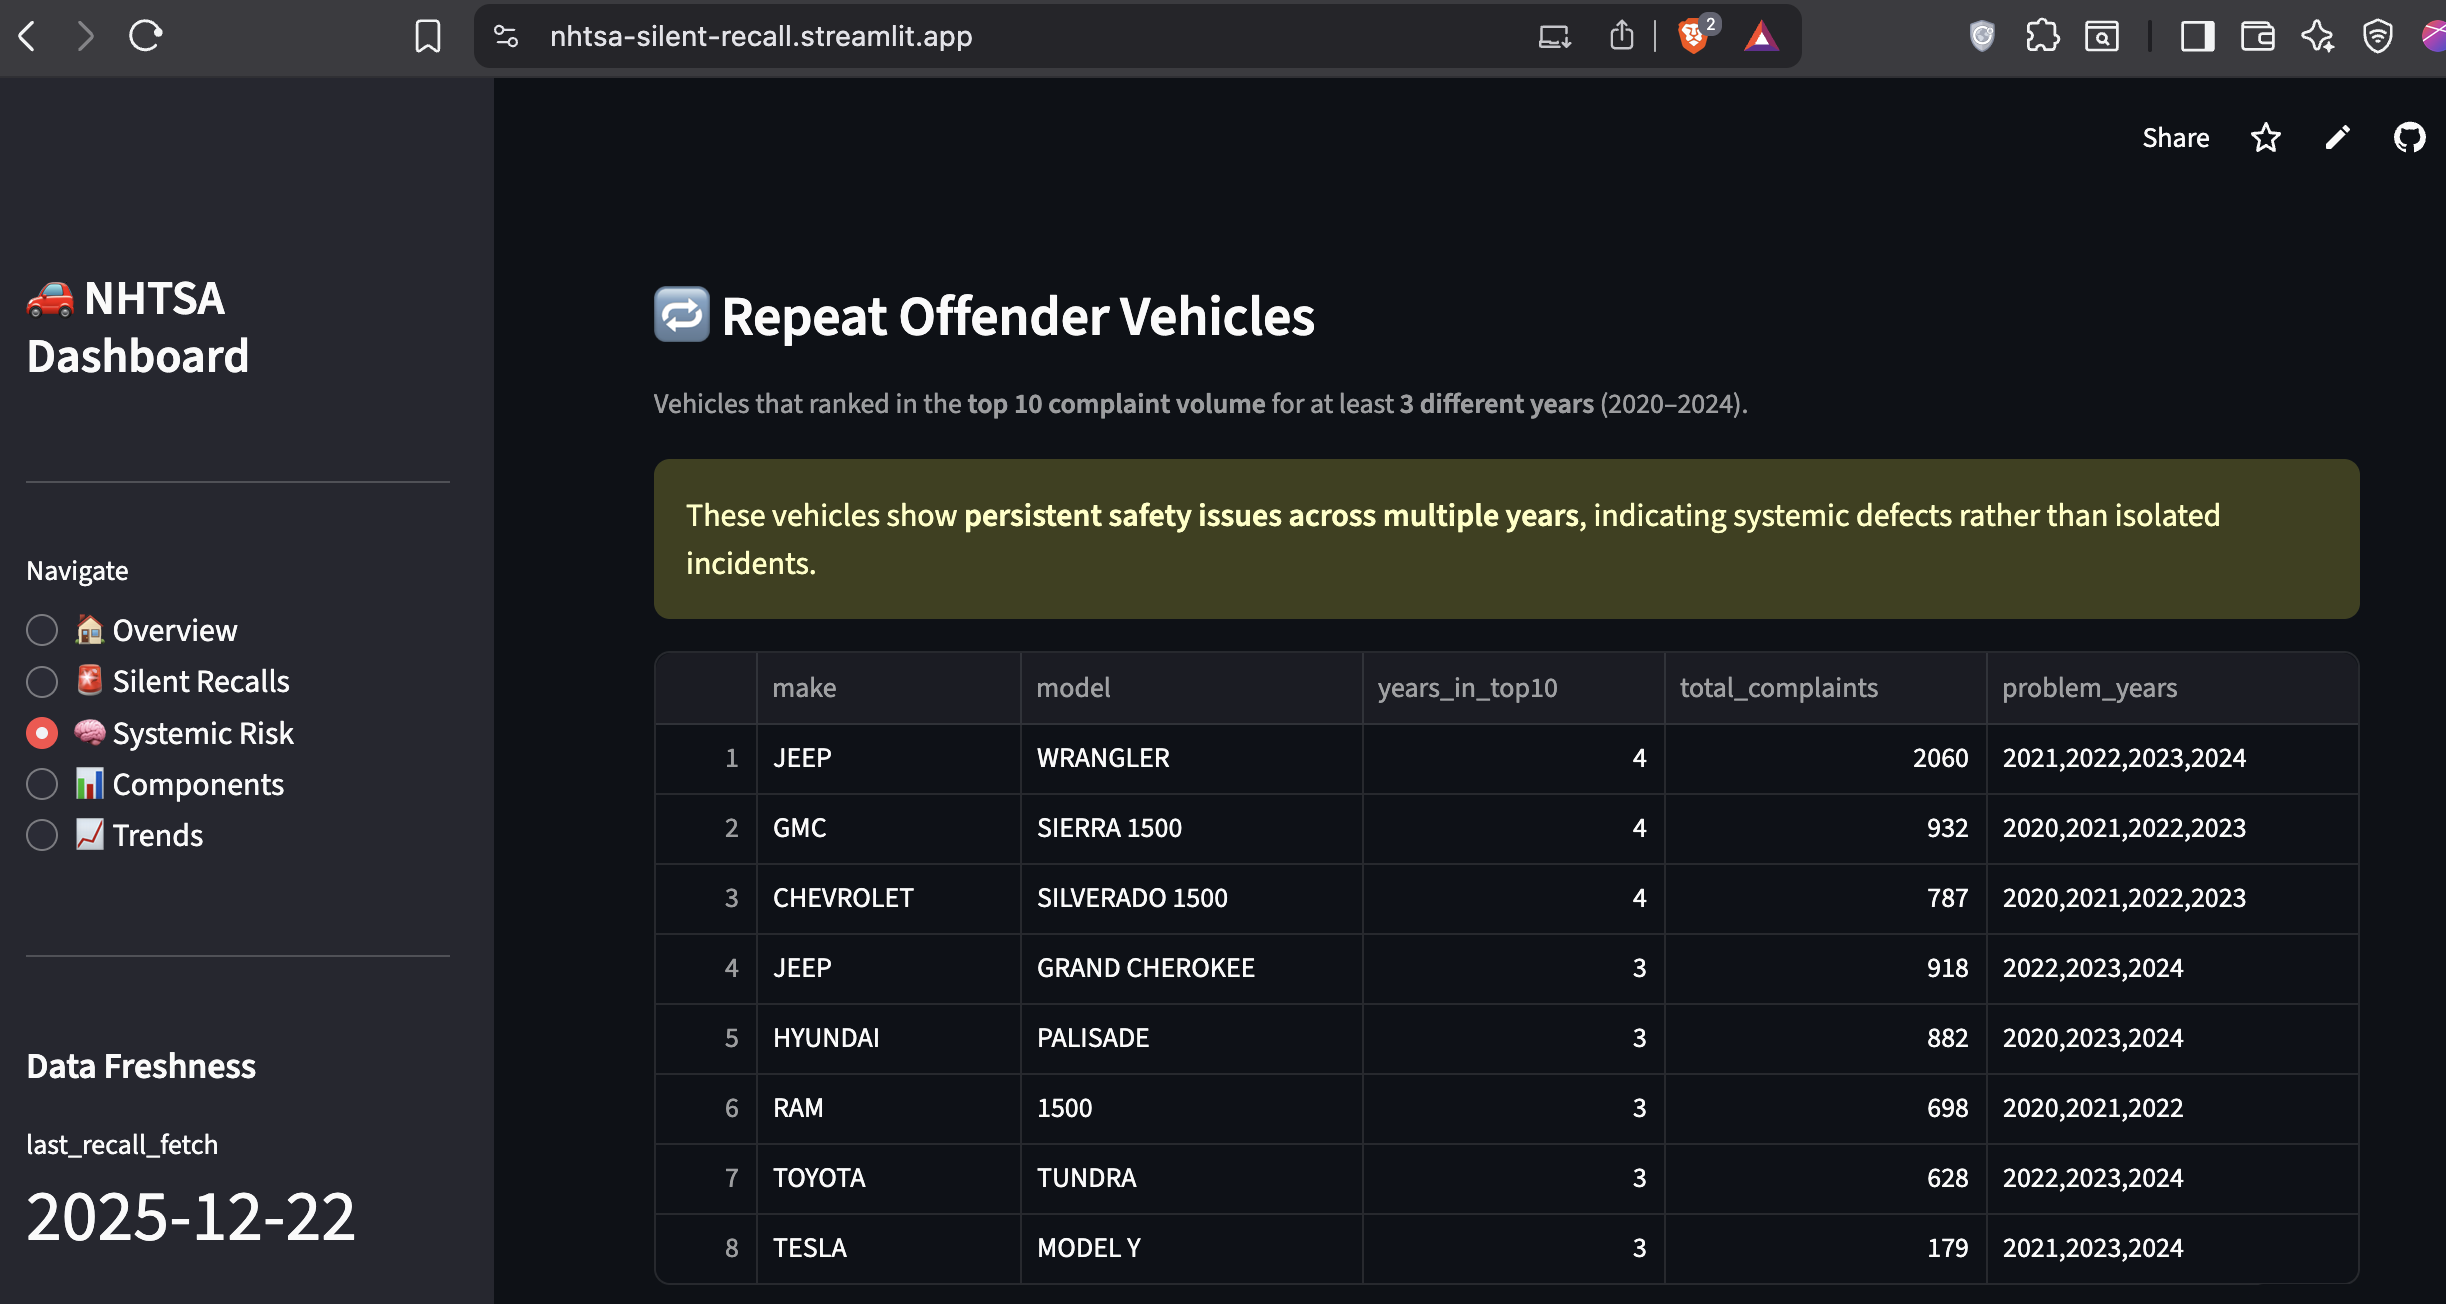Click the address bar URL
Viewport: 2446px width, 1304px height.
pyautogui.click(x=760, y=36)
